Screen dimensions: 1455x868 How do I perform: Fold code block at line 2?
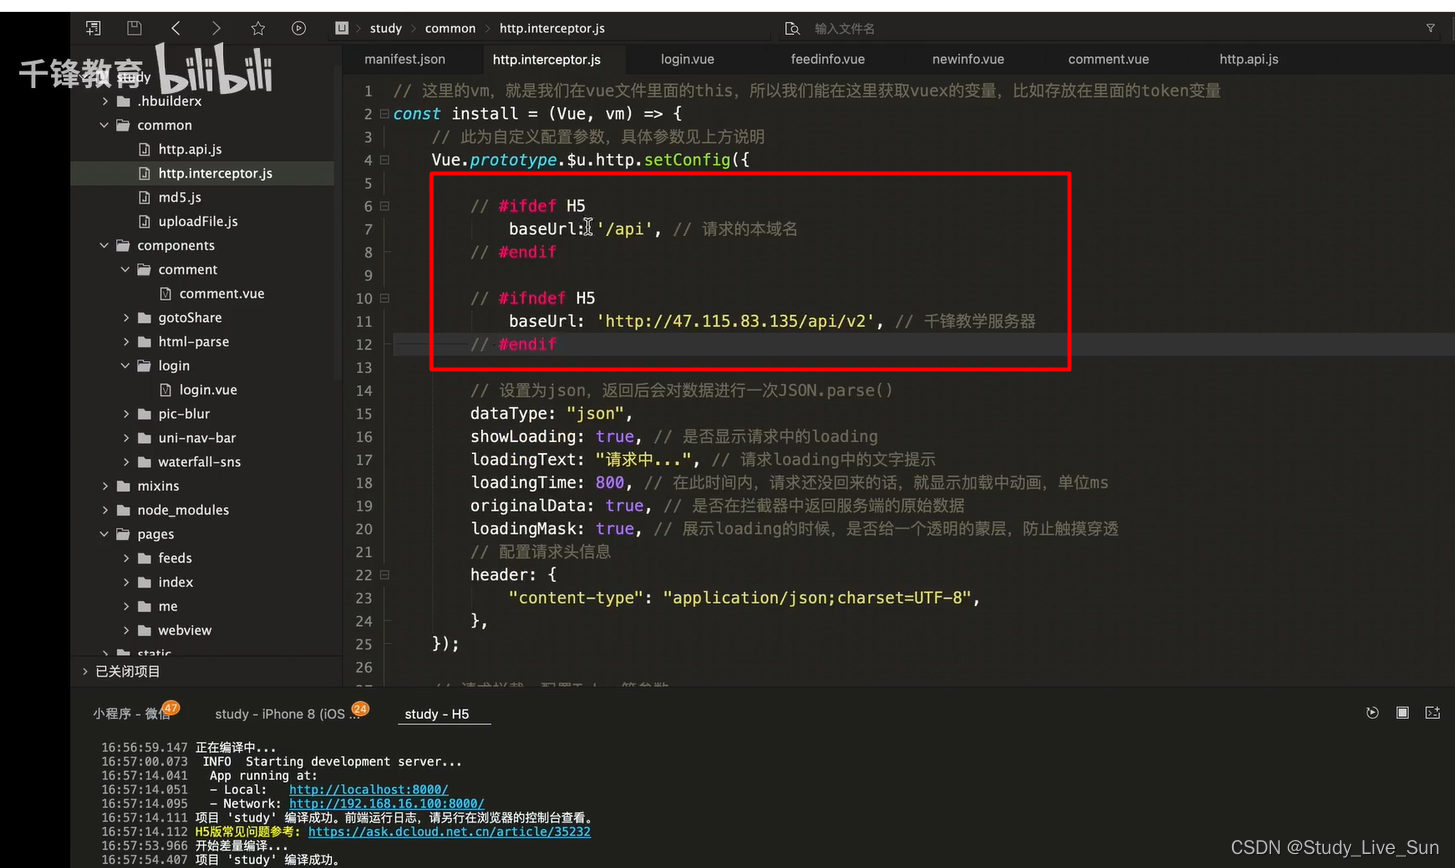click(x=385, y=114)
